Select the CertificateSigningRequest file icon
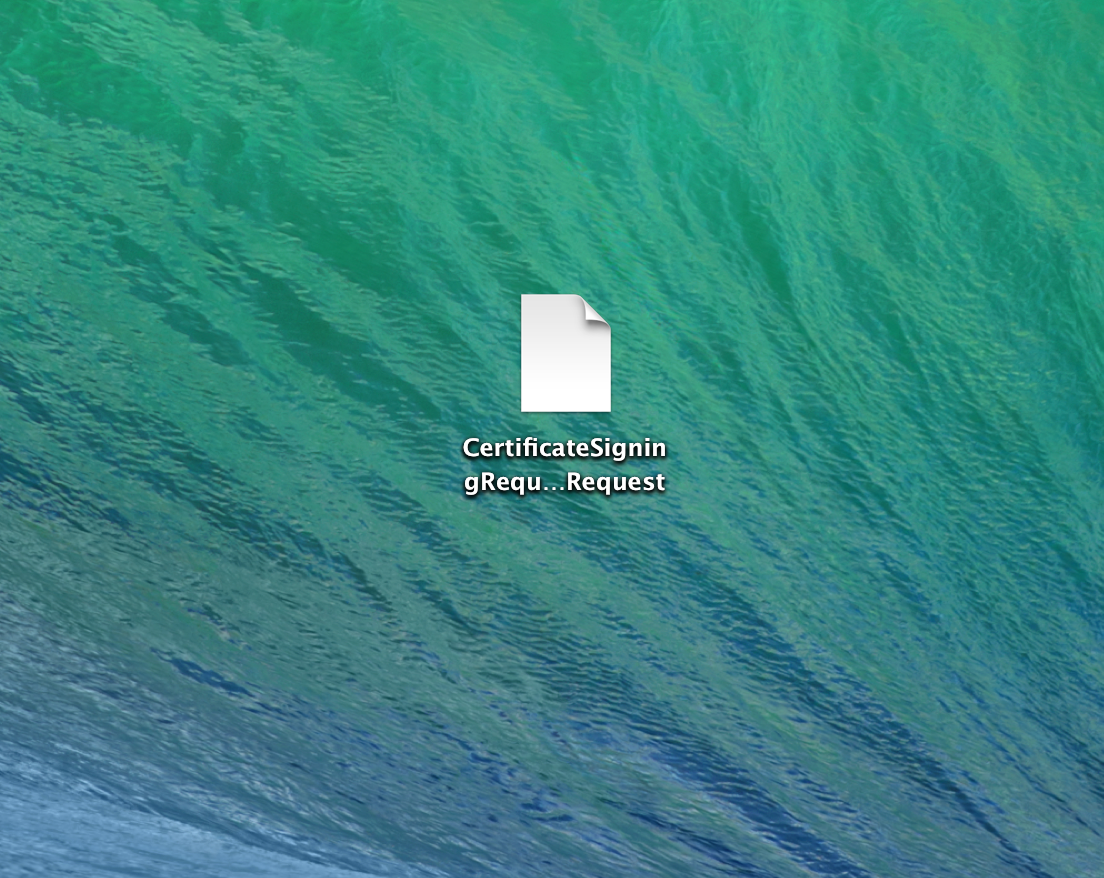The height and width of the screenshot is (878, 1104). pyautogui.click(x=565, y=353)
